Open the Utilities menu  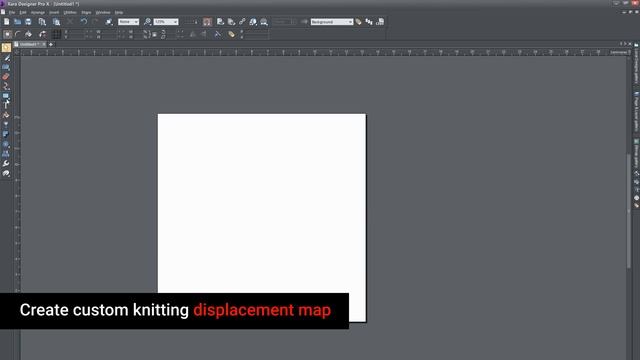click(70, 13)
